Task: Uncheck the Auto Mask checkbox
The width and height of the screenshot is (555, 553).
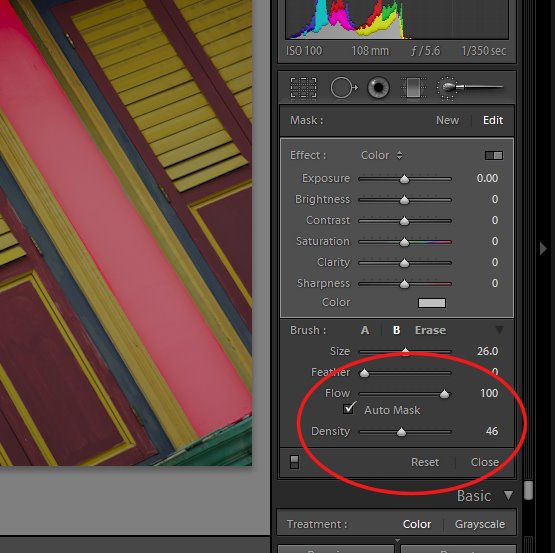Action: [x=349, y=409]
